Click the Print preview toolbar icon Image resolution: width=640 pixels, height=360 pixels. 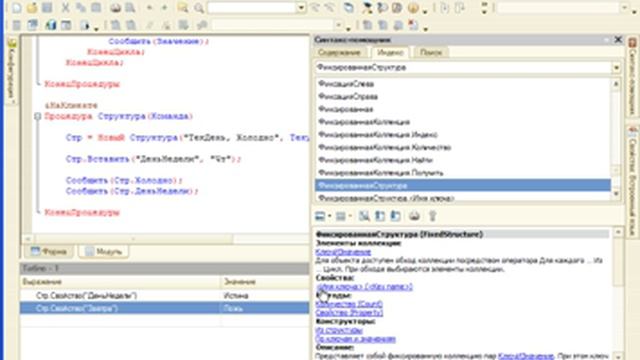pyautogui.click(x=130, y=7)
